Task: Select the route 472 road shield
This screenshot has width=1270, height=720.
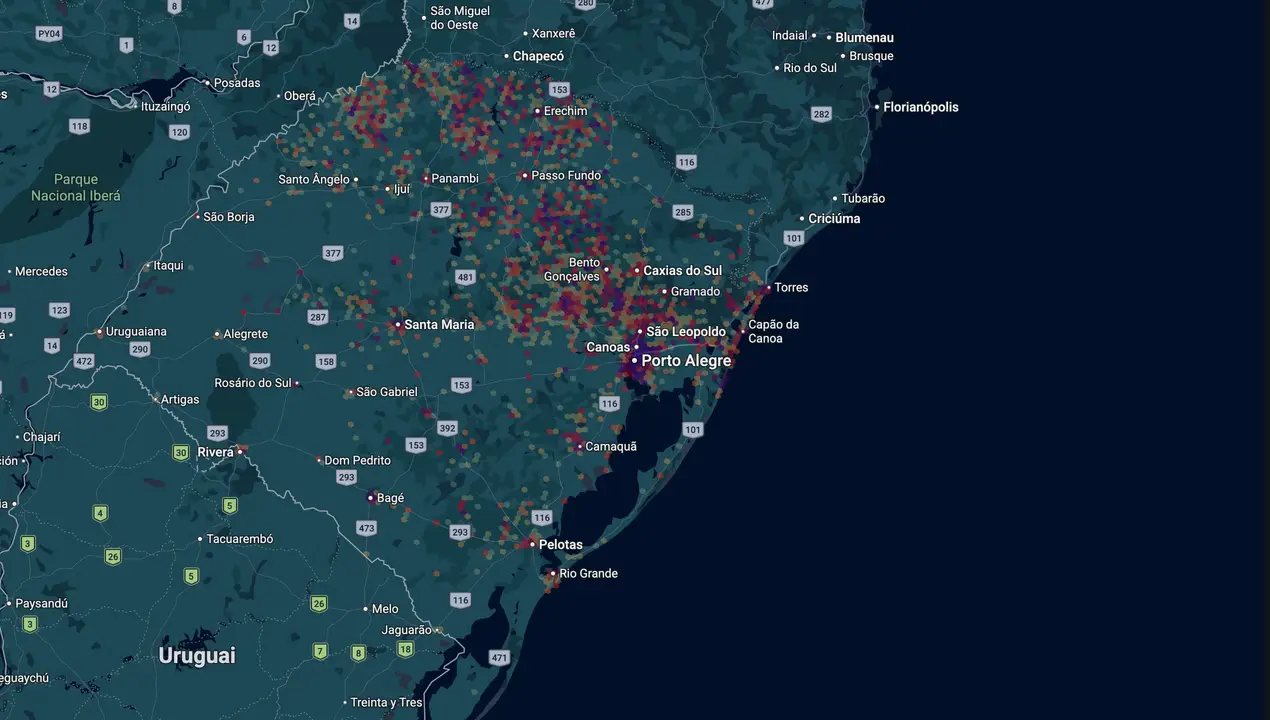Action: (x=84, y=361)
